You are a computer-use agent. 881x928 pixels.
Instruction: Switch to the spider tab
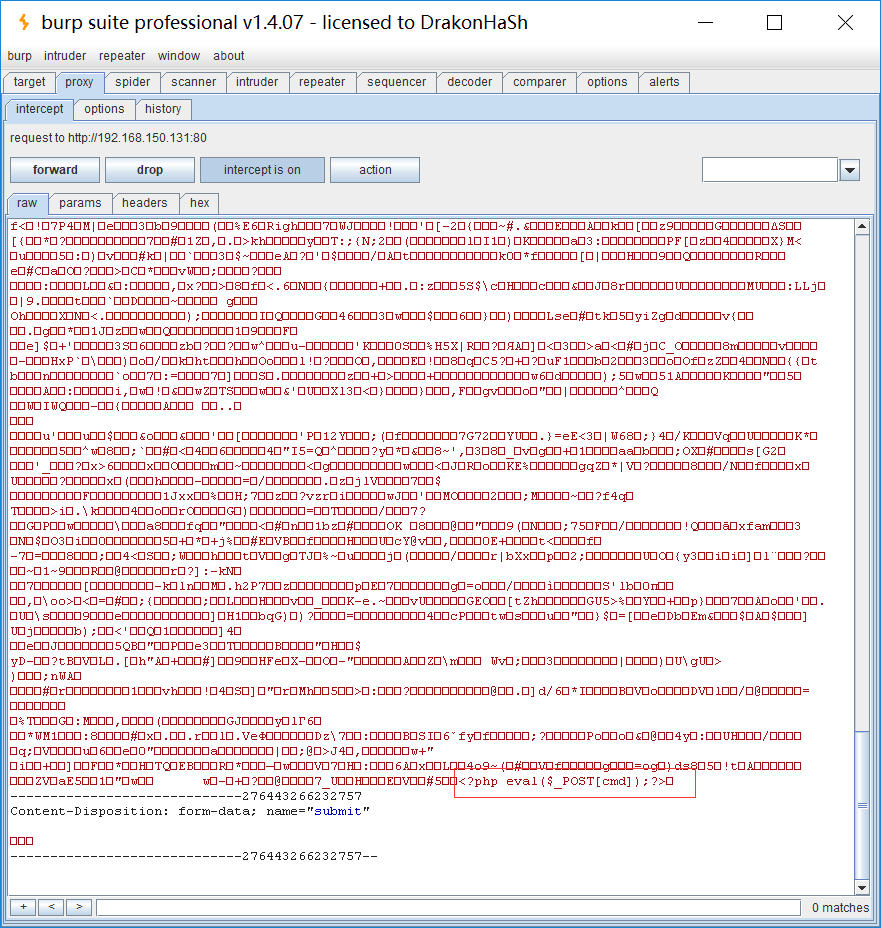[x=133, y=82]
